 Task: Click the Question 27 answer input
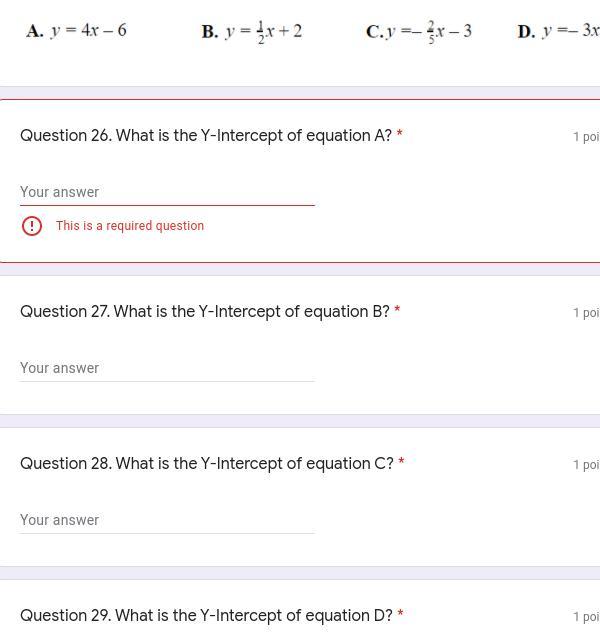point(167,368)
